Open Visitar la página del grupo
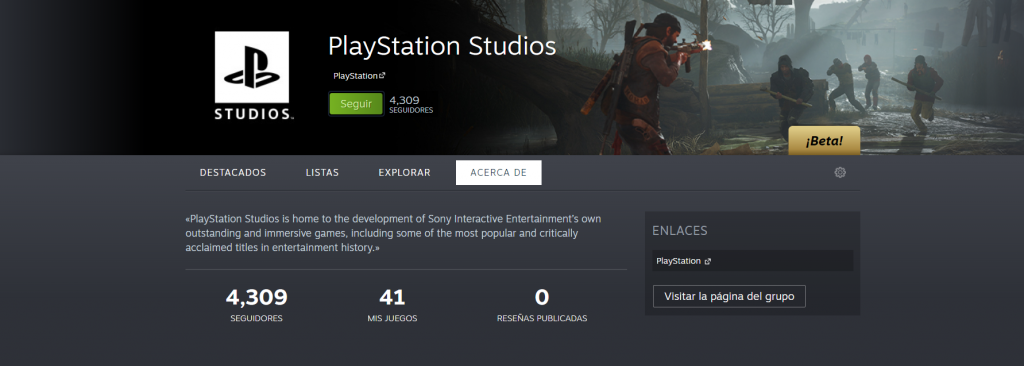Screen dimensions: 1024x366 coord(729,296)
